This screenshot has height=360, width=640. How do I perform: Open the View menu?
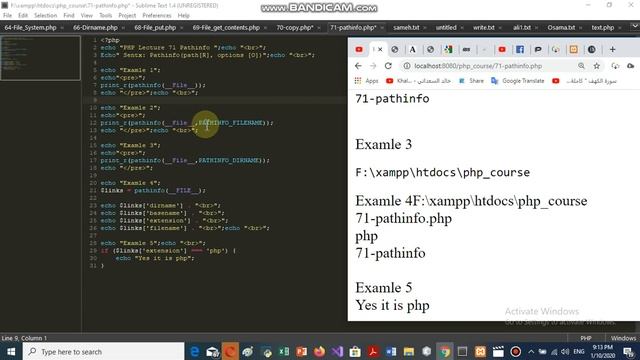[87, 16]
